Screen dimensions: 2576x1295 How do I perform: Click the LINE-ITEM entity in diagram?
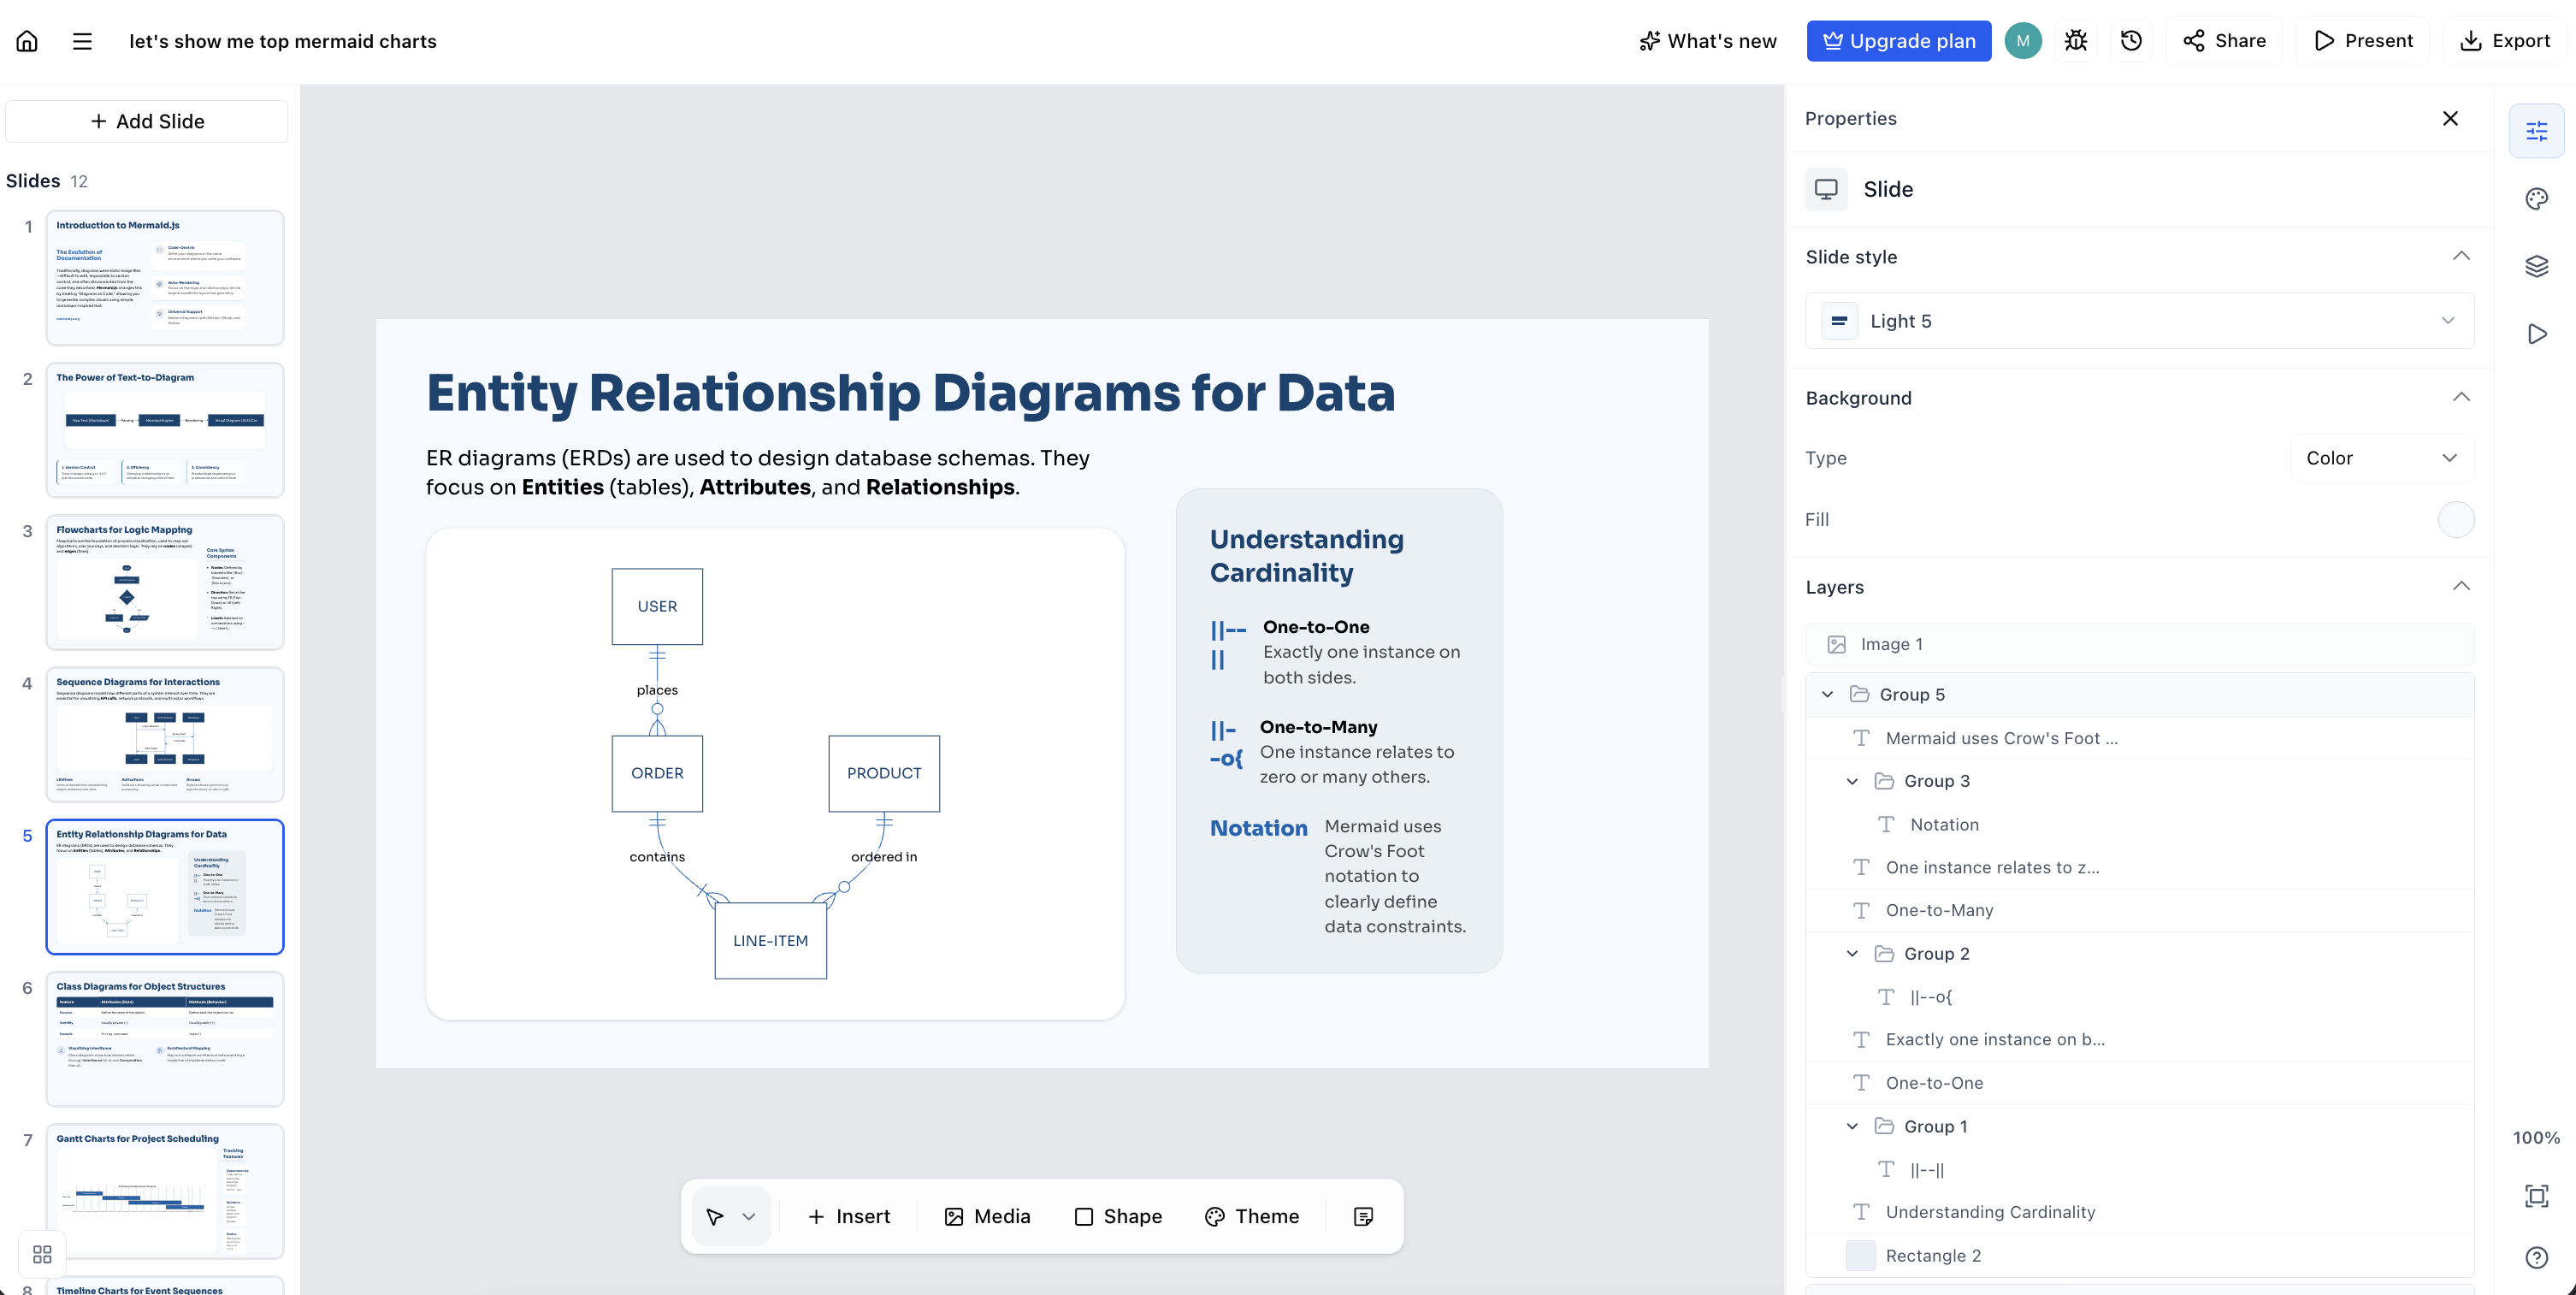770,941
